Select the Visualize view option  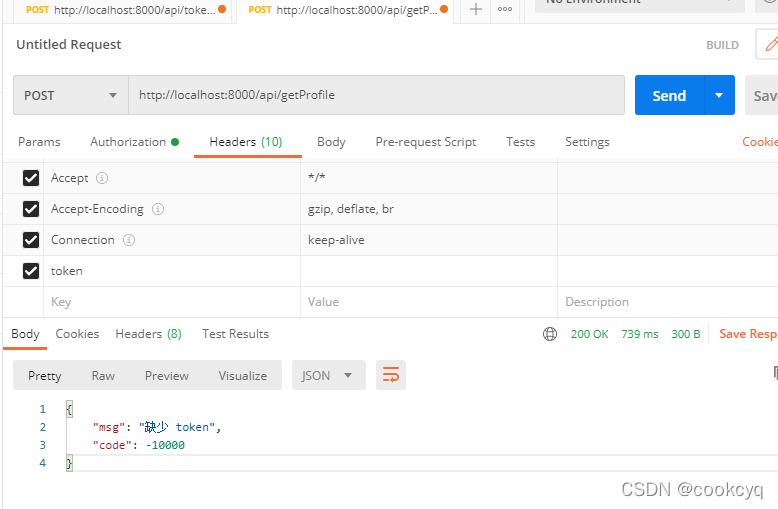tap(243, 376)
